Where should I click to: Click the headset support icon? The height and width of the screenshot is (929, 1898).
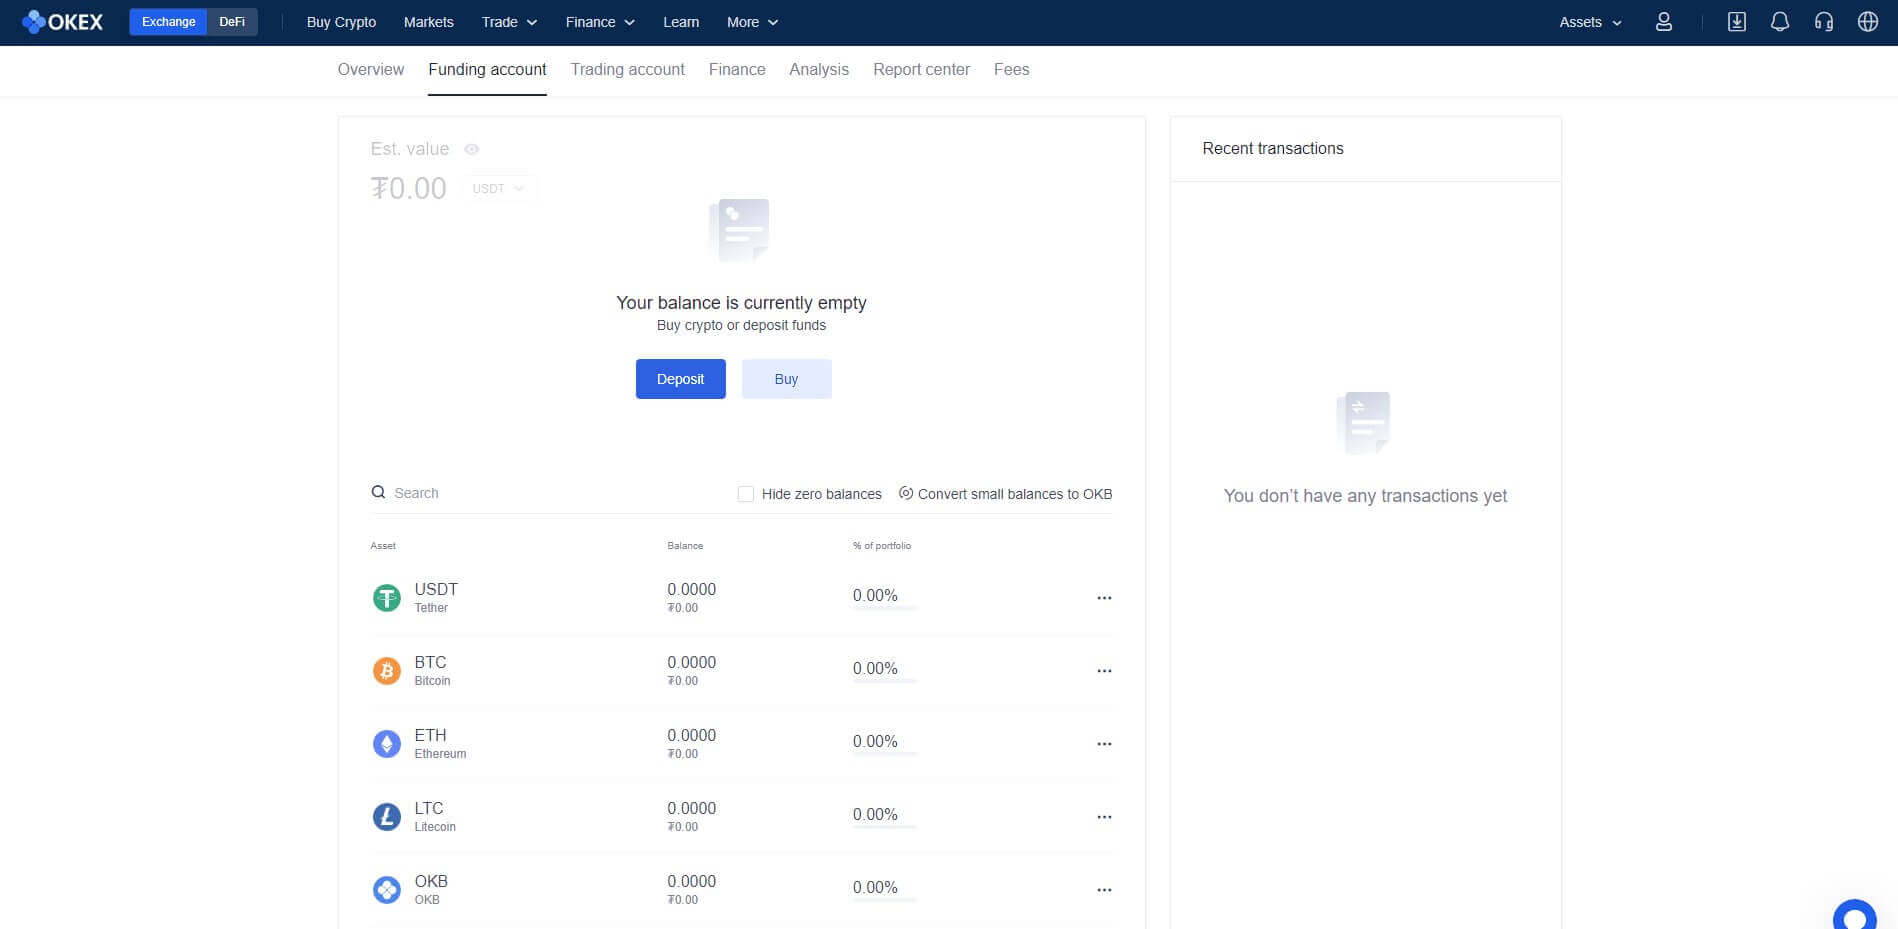(1823, 22)
